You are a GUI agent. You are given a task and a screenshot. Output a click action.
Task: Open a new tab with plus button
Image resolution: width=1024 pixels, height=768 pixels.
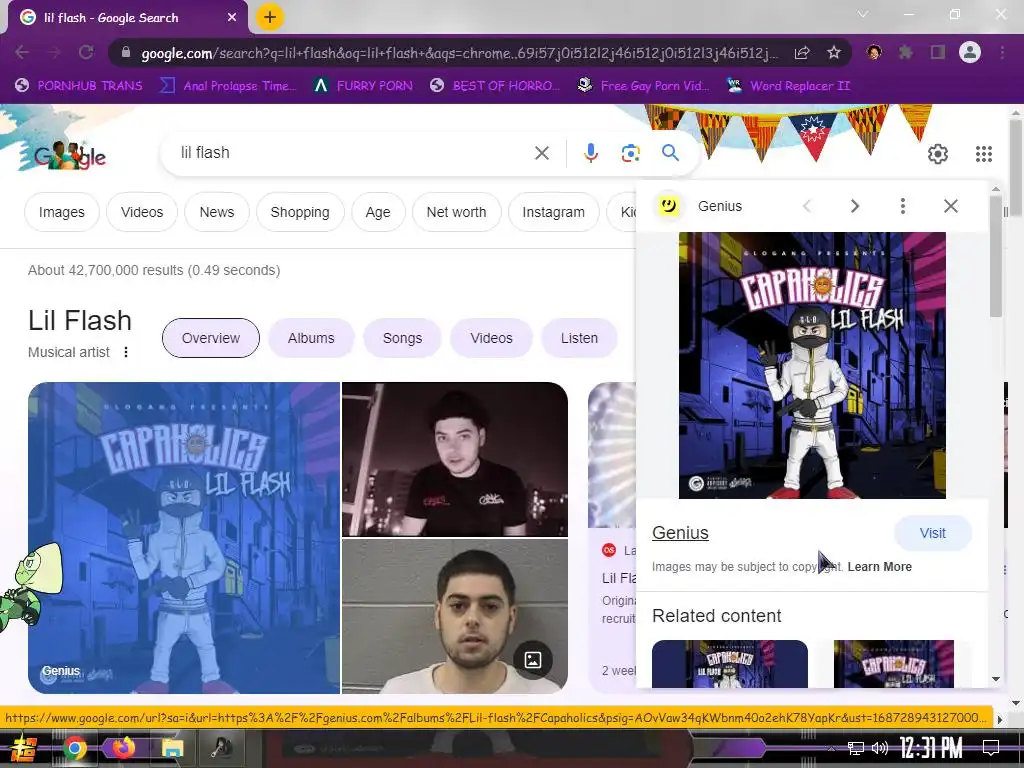270,17
